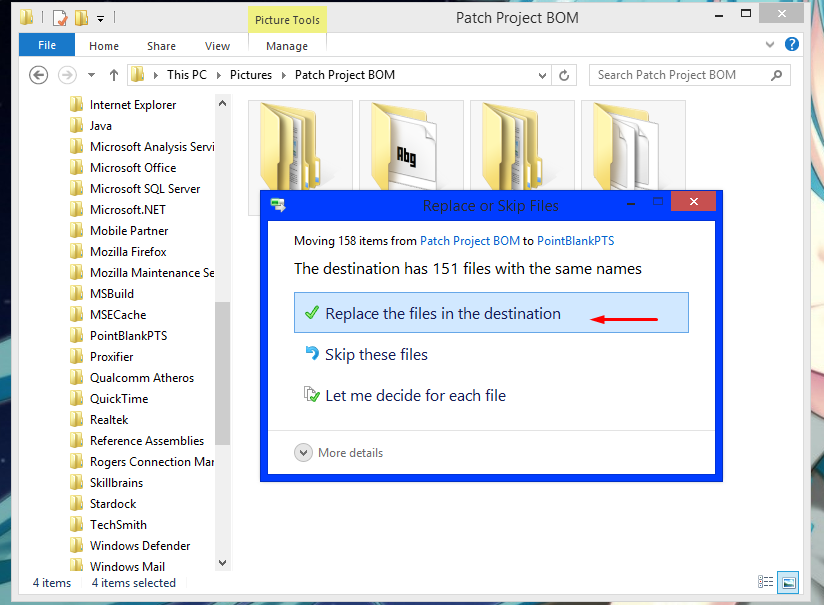Switch to Large thumbnails view in the status bar

click(788, 582)
